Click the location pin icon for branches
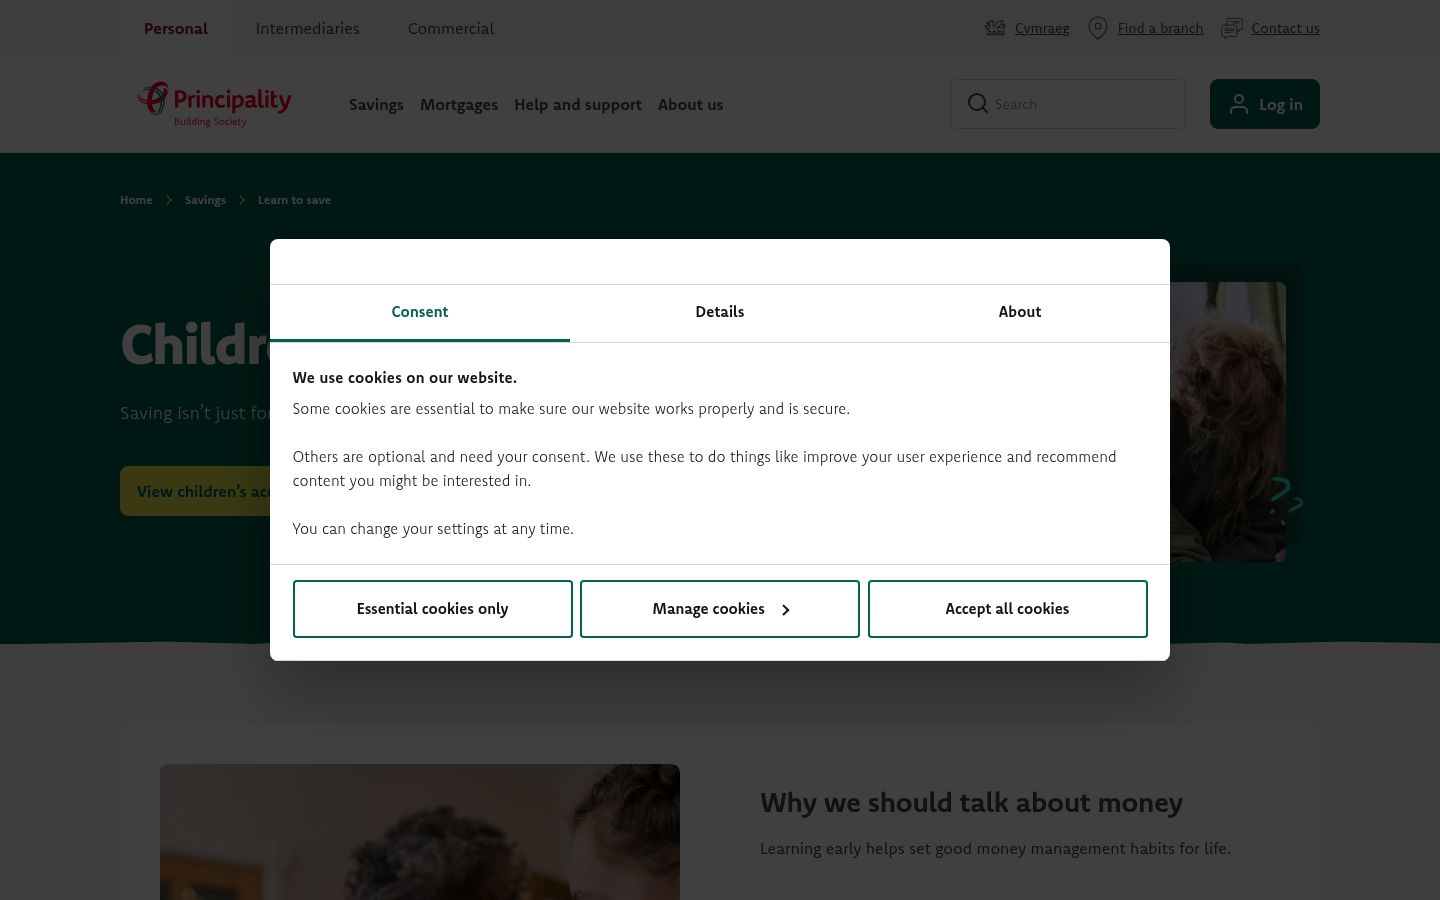Screen dimensions: 1440x900 [x=1098, y=28]
